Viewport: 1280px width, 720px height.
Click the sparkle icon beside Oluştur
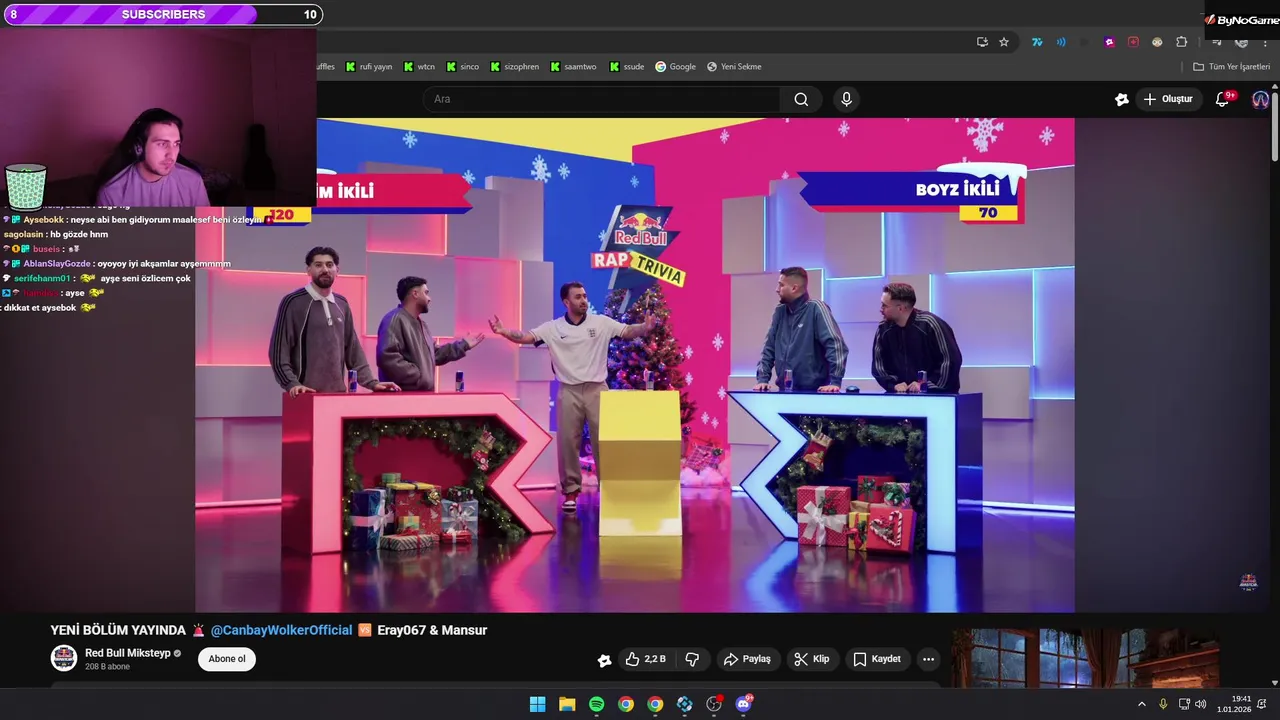[1122, 99]
